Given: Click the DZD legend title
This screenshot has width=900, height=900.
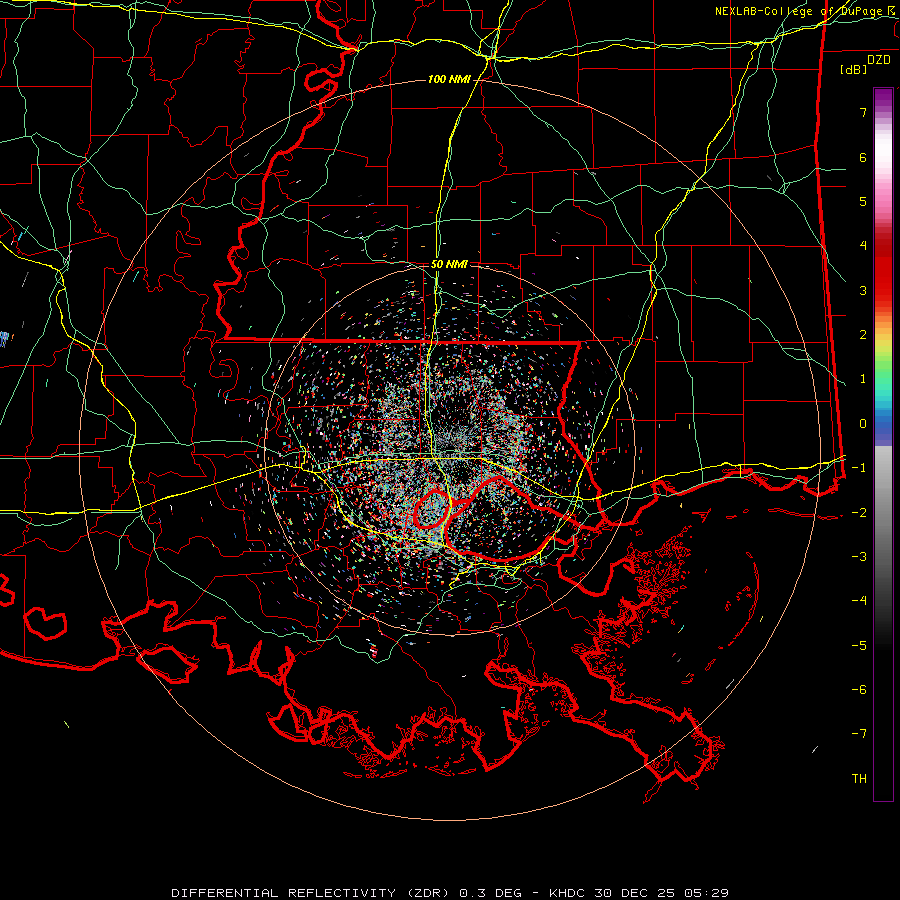Looking at the screenshot, I should tap(879, 60).
